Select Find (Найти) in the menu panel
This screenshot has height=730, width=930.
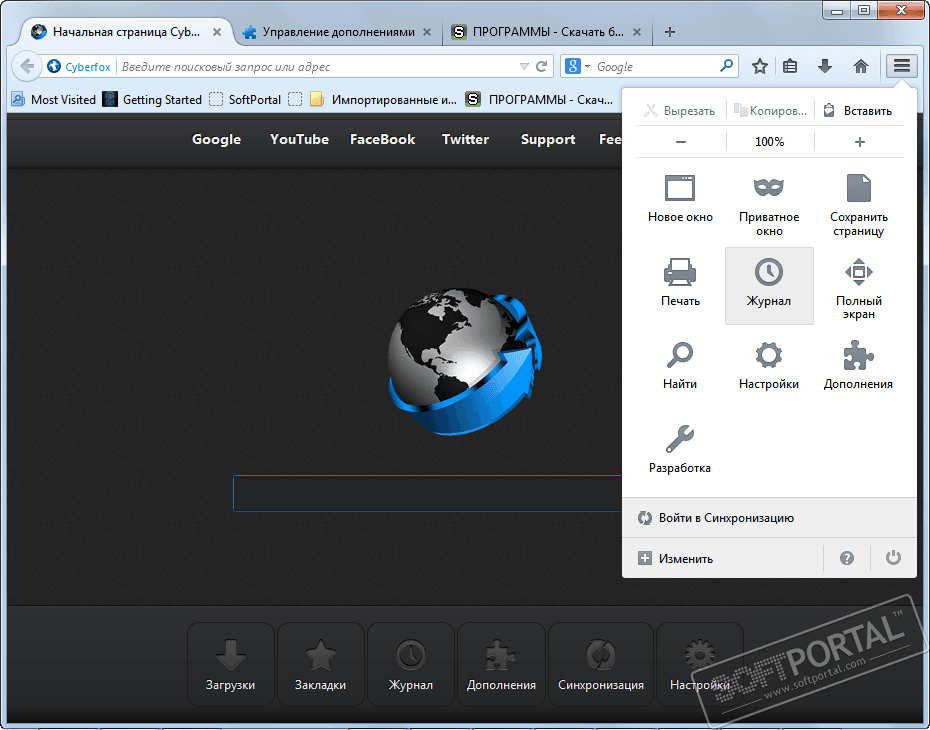680,366
